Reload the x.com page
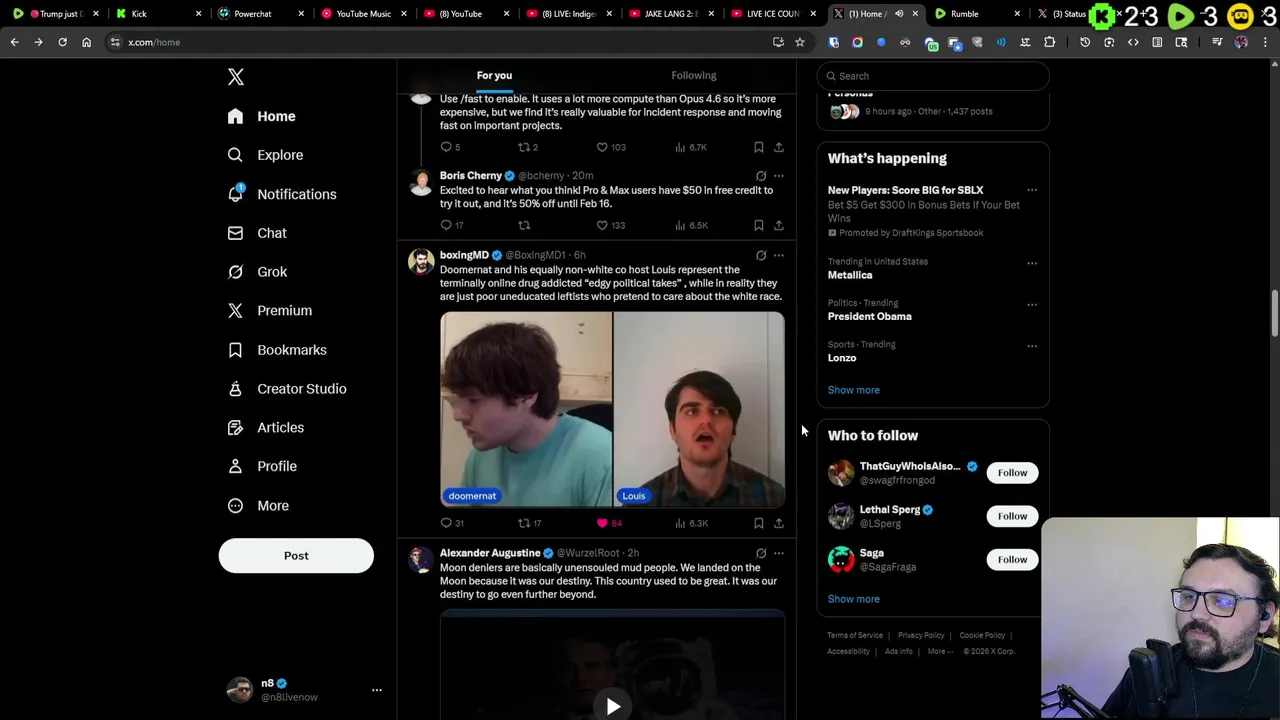 (x=62, y=42)
